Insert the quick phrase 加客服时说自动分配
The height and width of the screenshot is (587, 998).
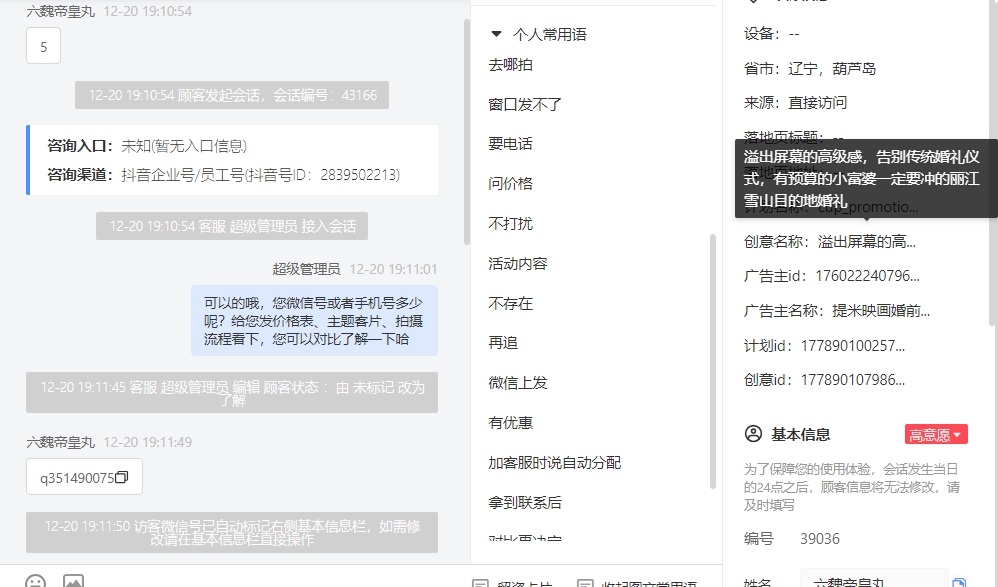[x=554, y=463]
